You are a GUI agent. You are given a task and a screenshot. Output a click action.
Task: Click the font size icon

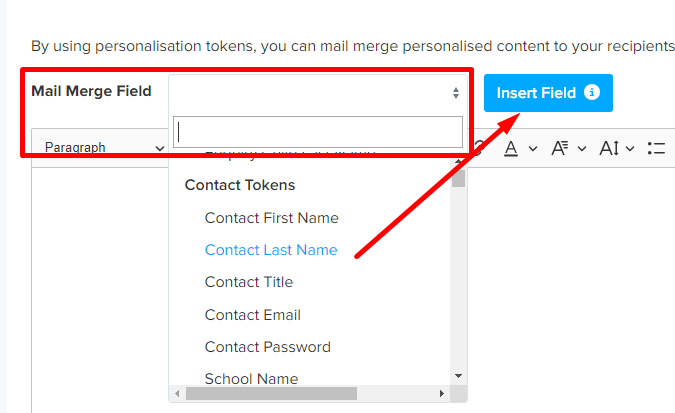(609, 149)
